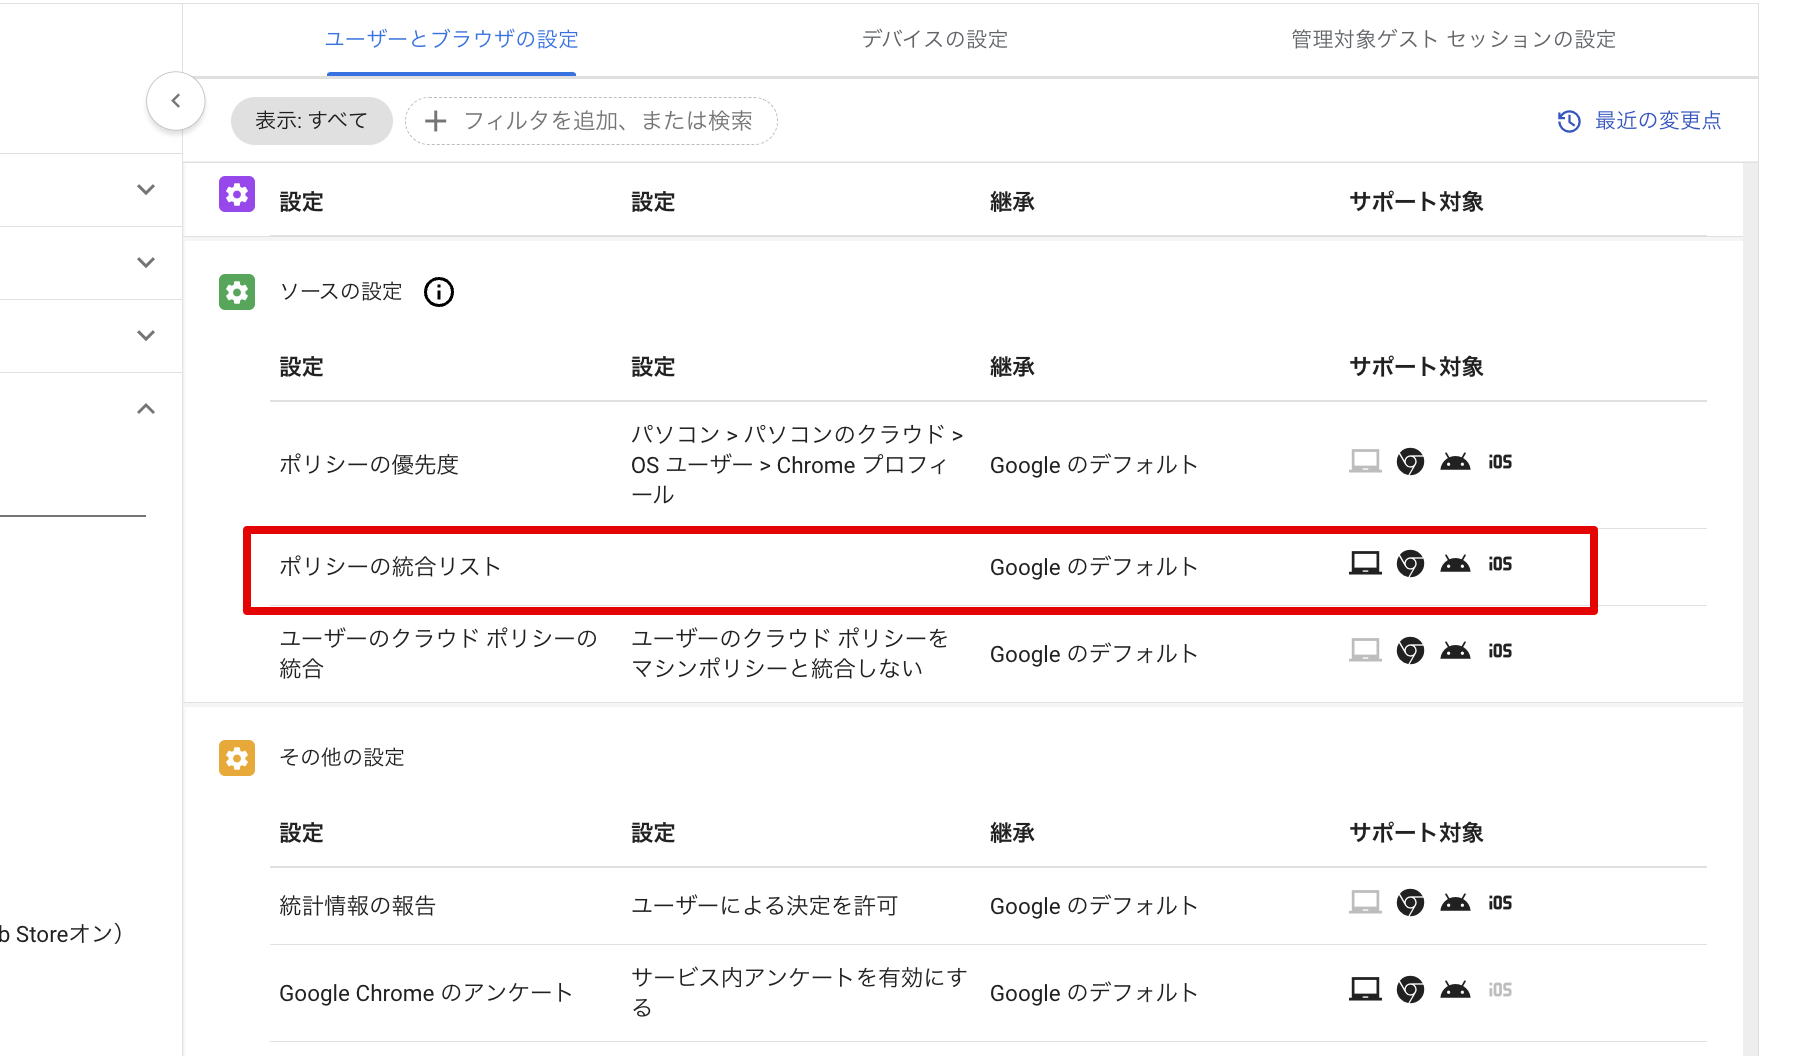The width and height of the screenshot is (1798, 1056).
Task: Click laptop icon in Google Chrome のアンケート row
Action: [x=1365, y=990]
